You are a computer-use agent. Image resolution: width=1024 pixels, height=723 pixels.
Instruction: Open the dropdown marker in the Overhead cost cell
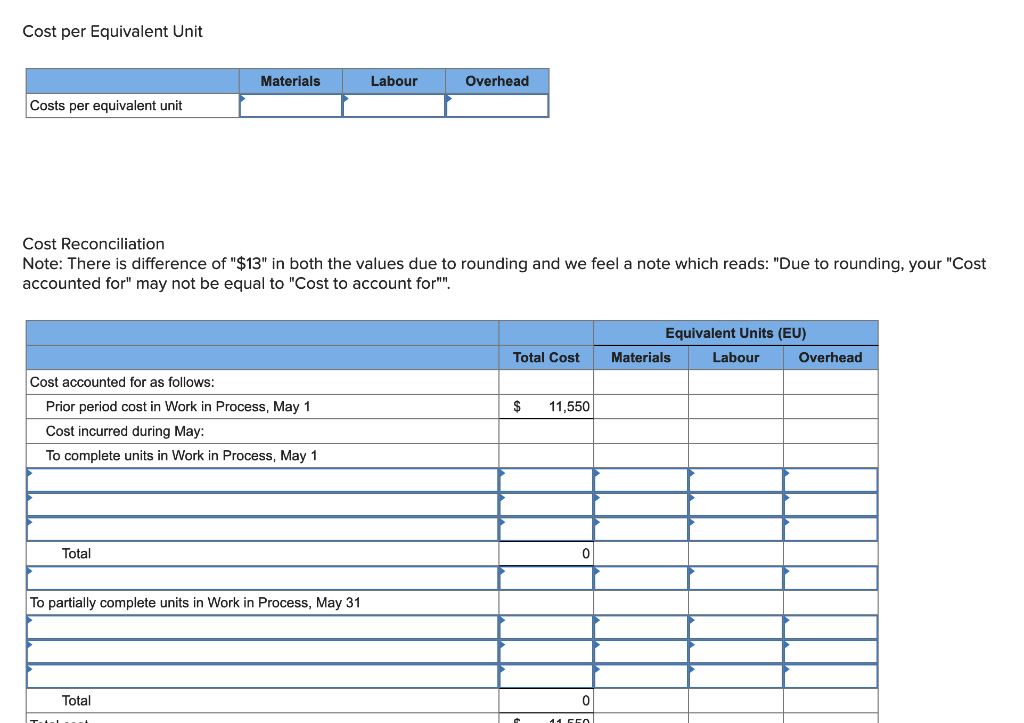pyautogui.click(x=449, y=100)
